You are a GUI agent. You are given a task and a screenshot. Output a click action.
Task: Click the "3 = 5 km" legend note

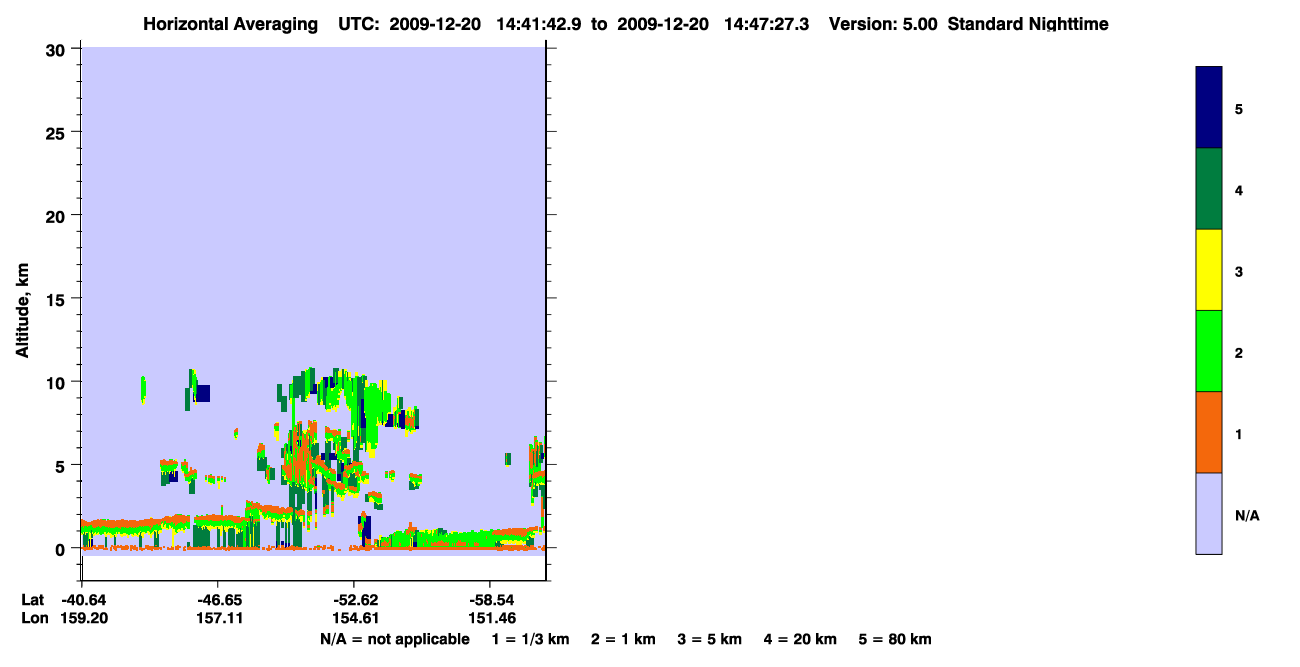click(x=710, y=639)
